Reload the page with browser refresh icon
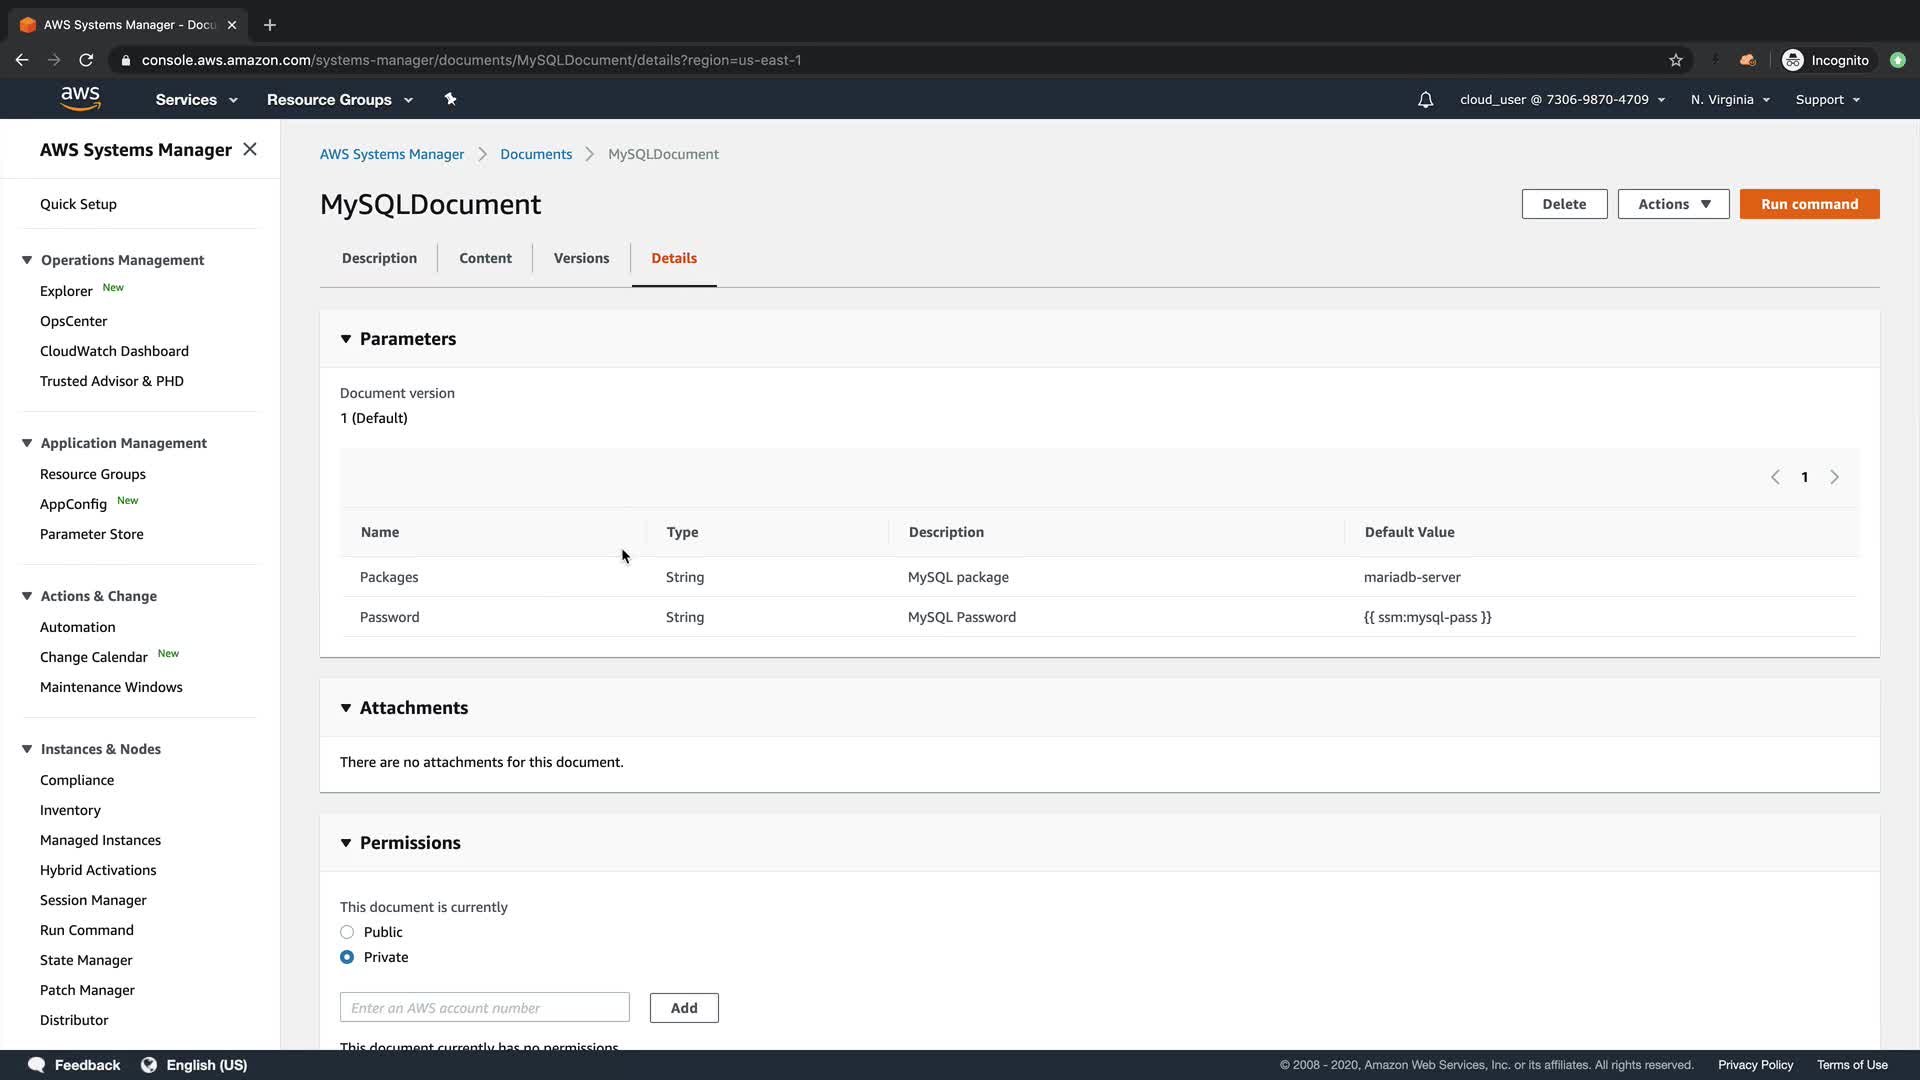The image size is (1920, 1080). (86, 60)
